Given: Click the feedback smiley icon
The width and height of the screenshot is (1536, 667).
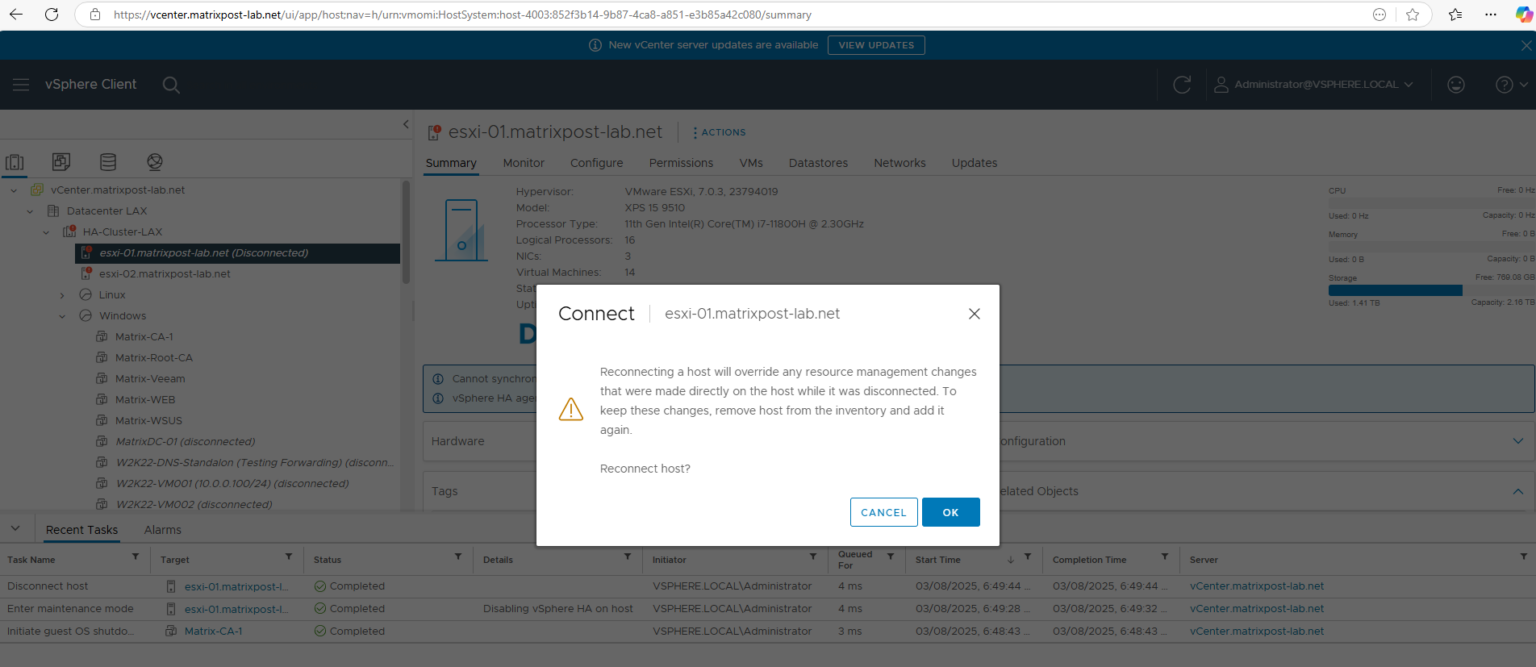Looking at the screenshot, I should (x=1455, y=84).
